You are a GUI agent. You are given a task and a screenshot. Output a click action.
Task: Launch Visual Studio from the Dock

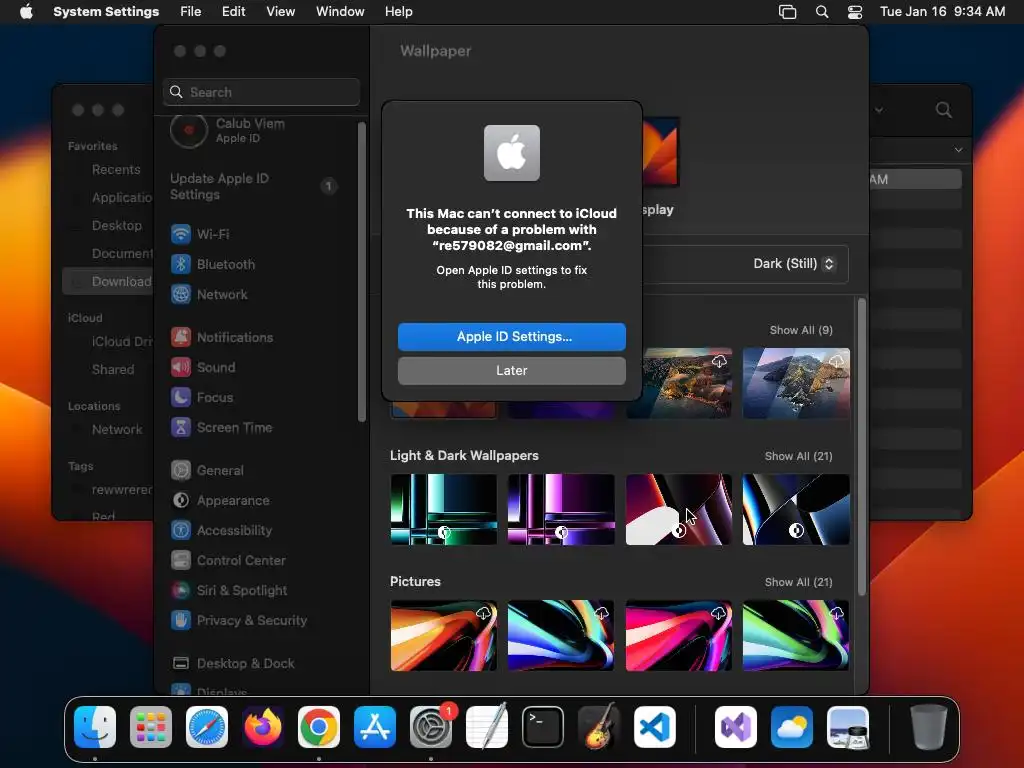pyautogui.click(x=736, y=727)
